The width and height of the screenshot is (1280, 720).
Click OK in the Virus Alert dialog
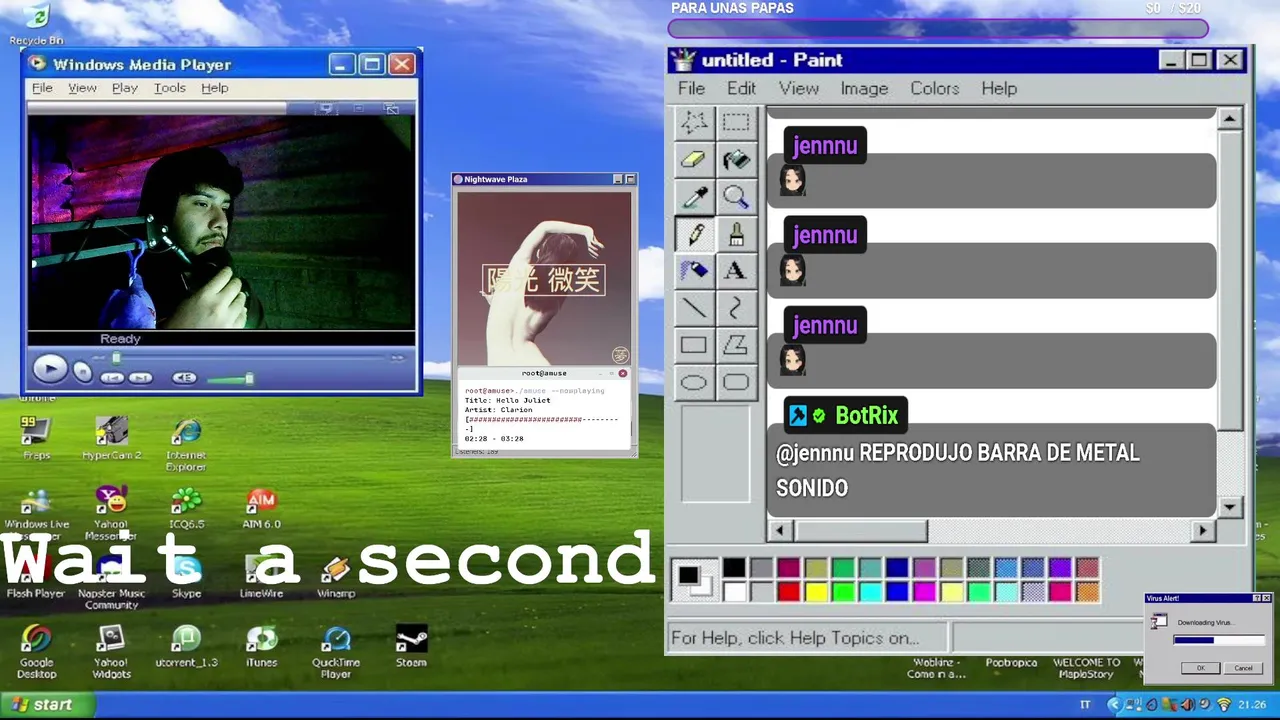(x=1200, y=668)
